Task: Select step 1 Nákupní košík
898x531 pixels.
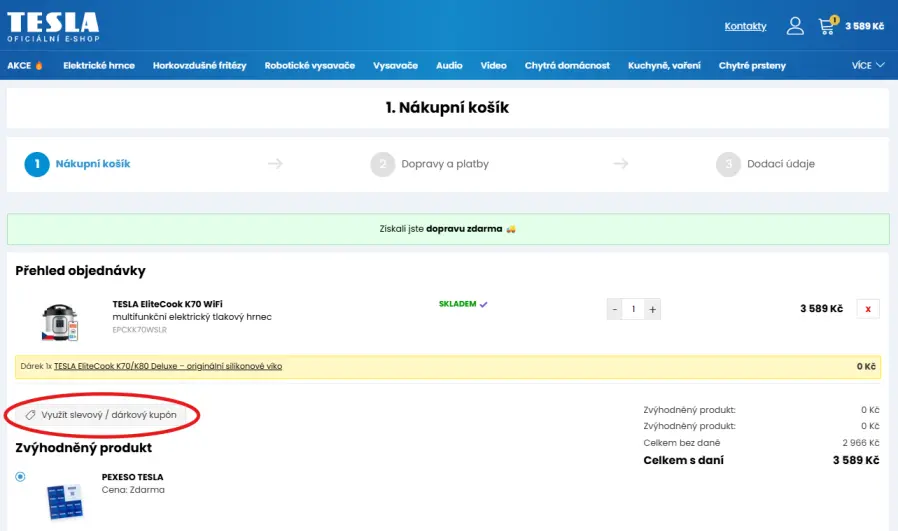Action: 77,164
